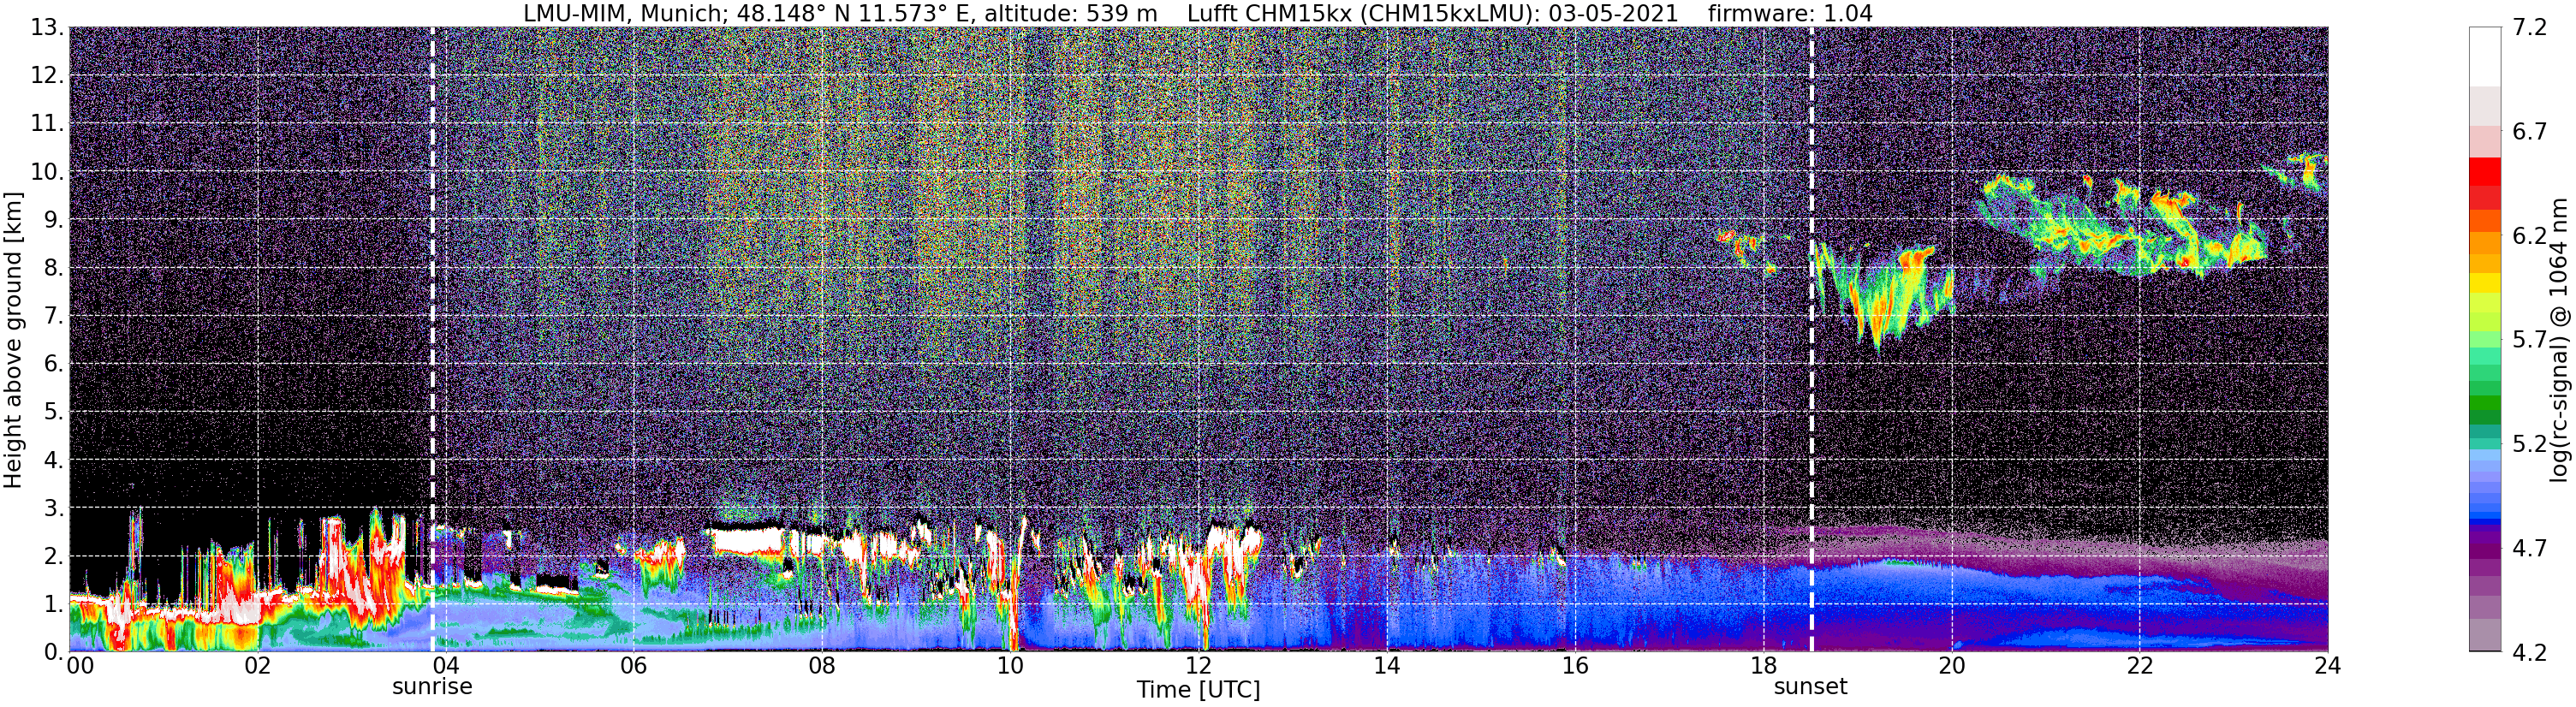The width and height of the screenshot is (2576, 707).
Task: Click the x-axis tick label '02'
Action: (x=257, y=666)
